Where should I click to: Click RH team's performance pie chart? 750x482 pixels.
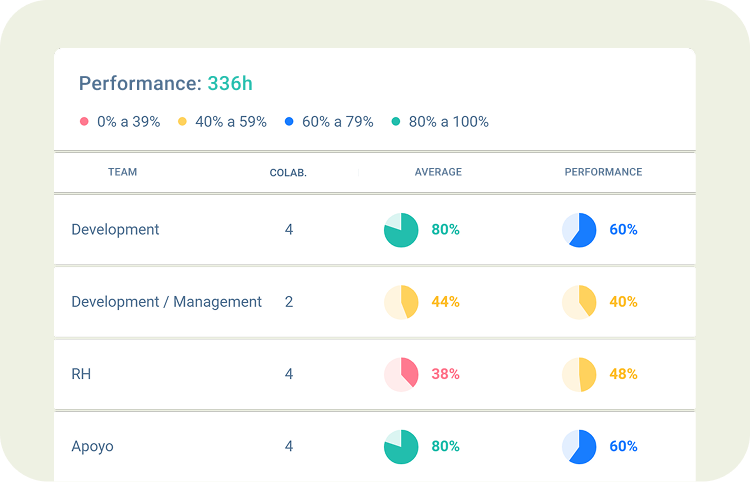(x=579, y=374)
